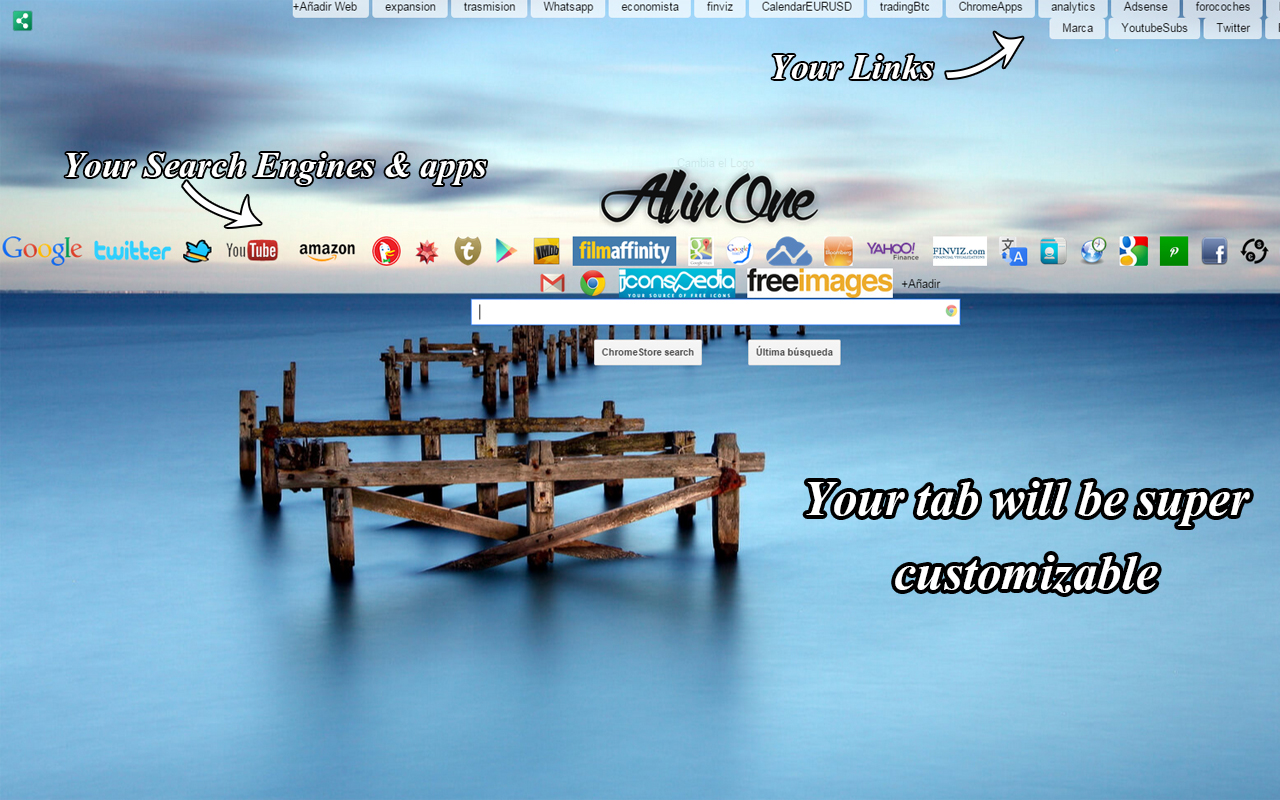Choose the Iconspedia search engine

[x=677, y=283]
